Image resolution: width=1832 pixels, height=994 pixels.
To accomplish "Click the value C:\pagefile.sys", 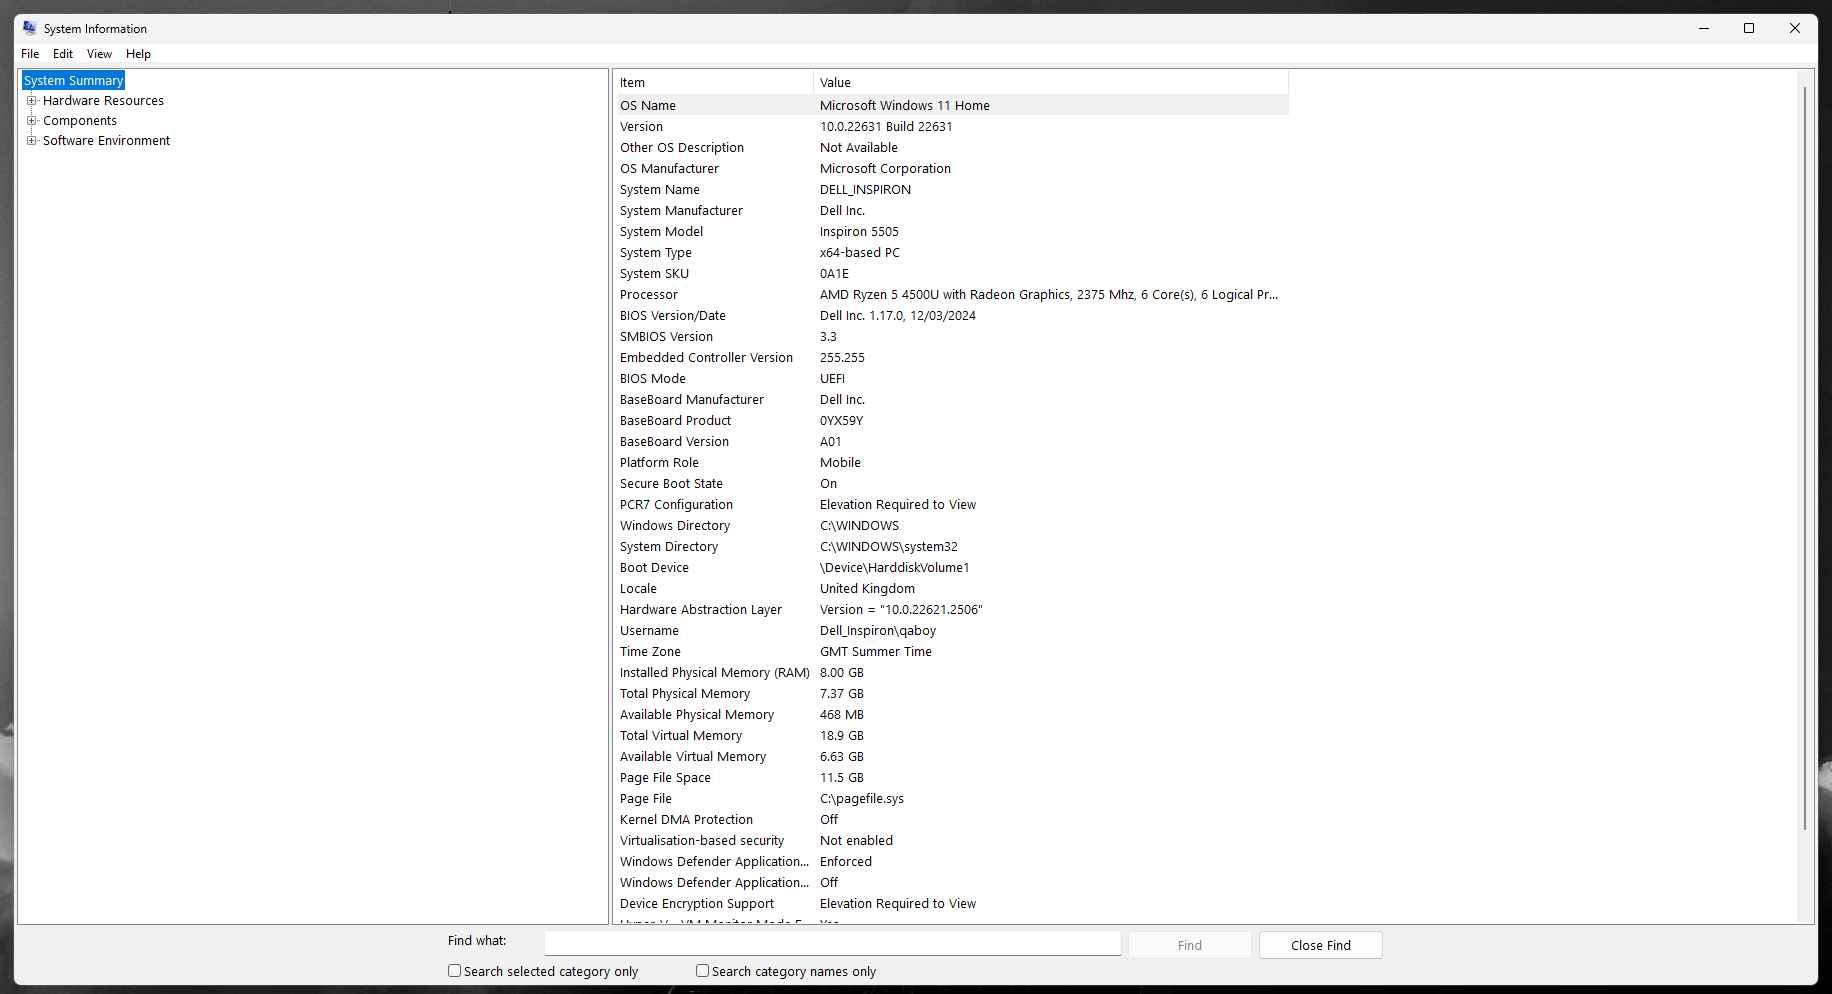I will 862,799.
